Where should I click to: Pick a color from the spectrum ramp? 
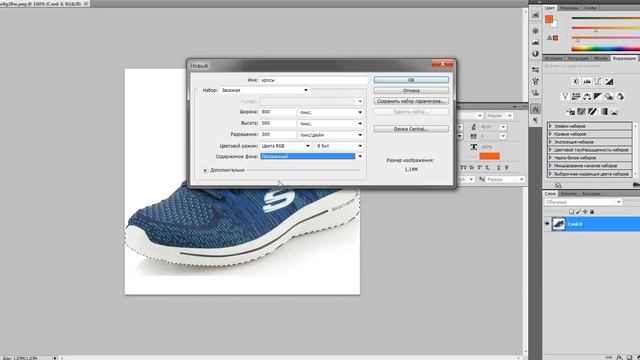tap(606, 49)
